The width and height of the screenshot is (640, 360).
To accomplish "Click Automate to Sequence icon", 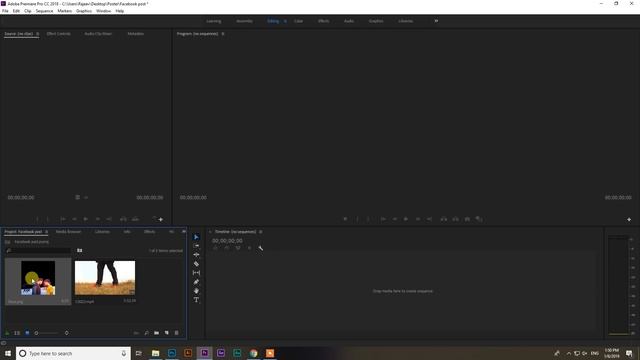I will point(136,333).
